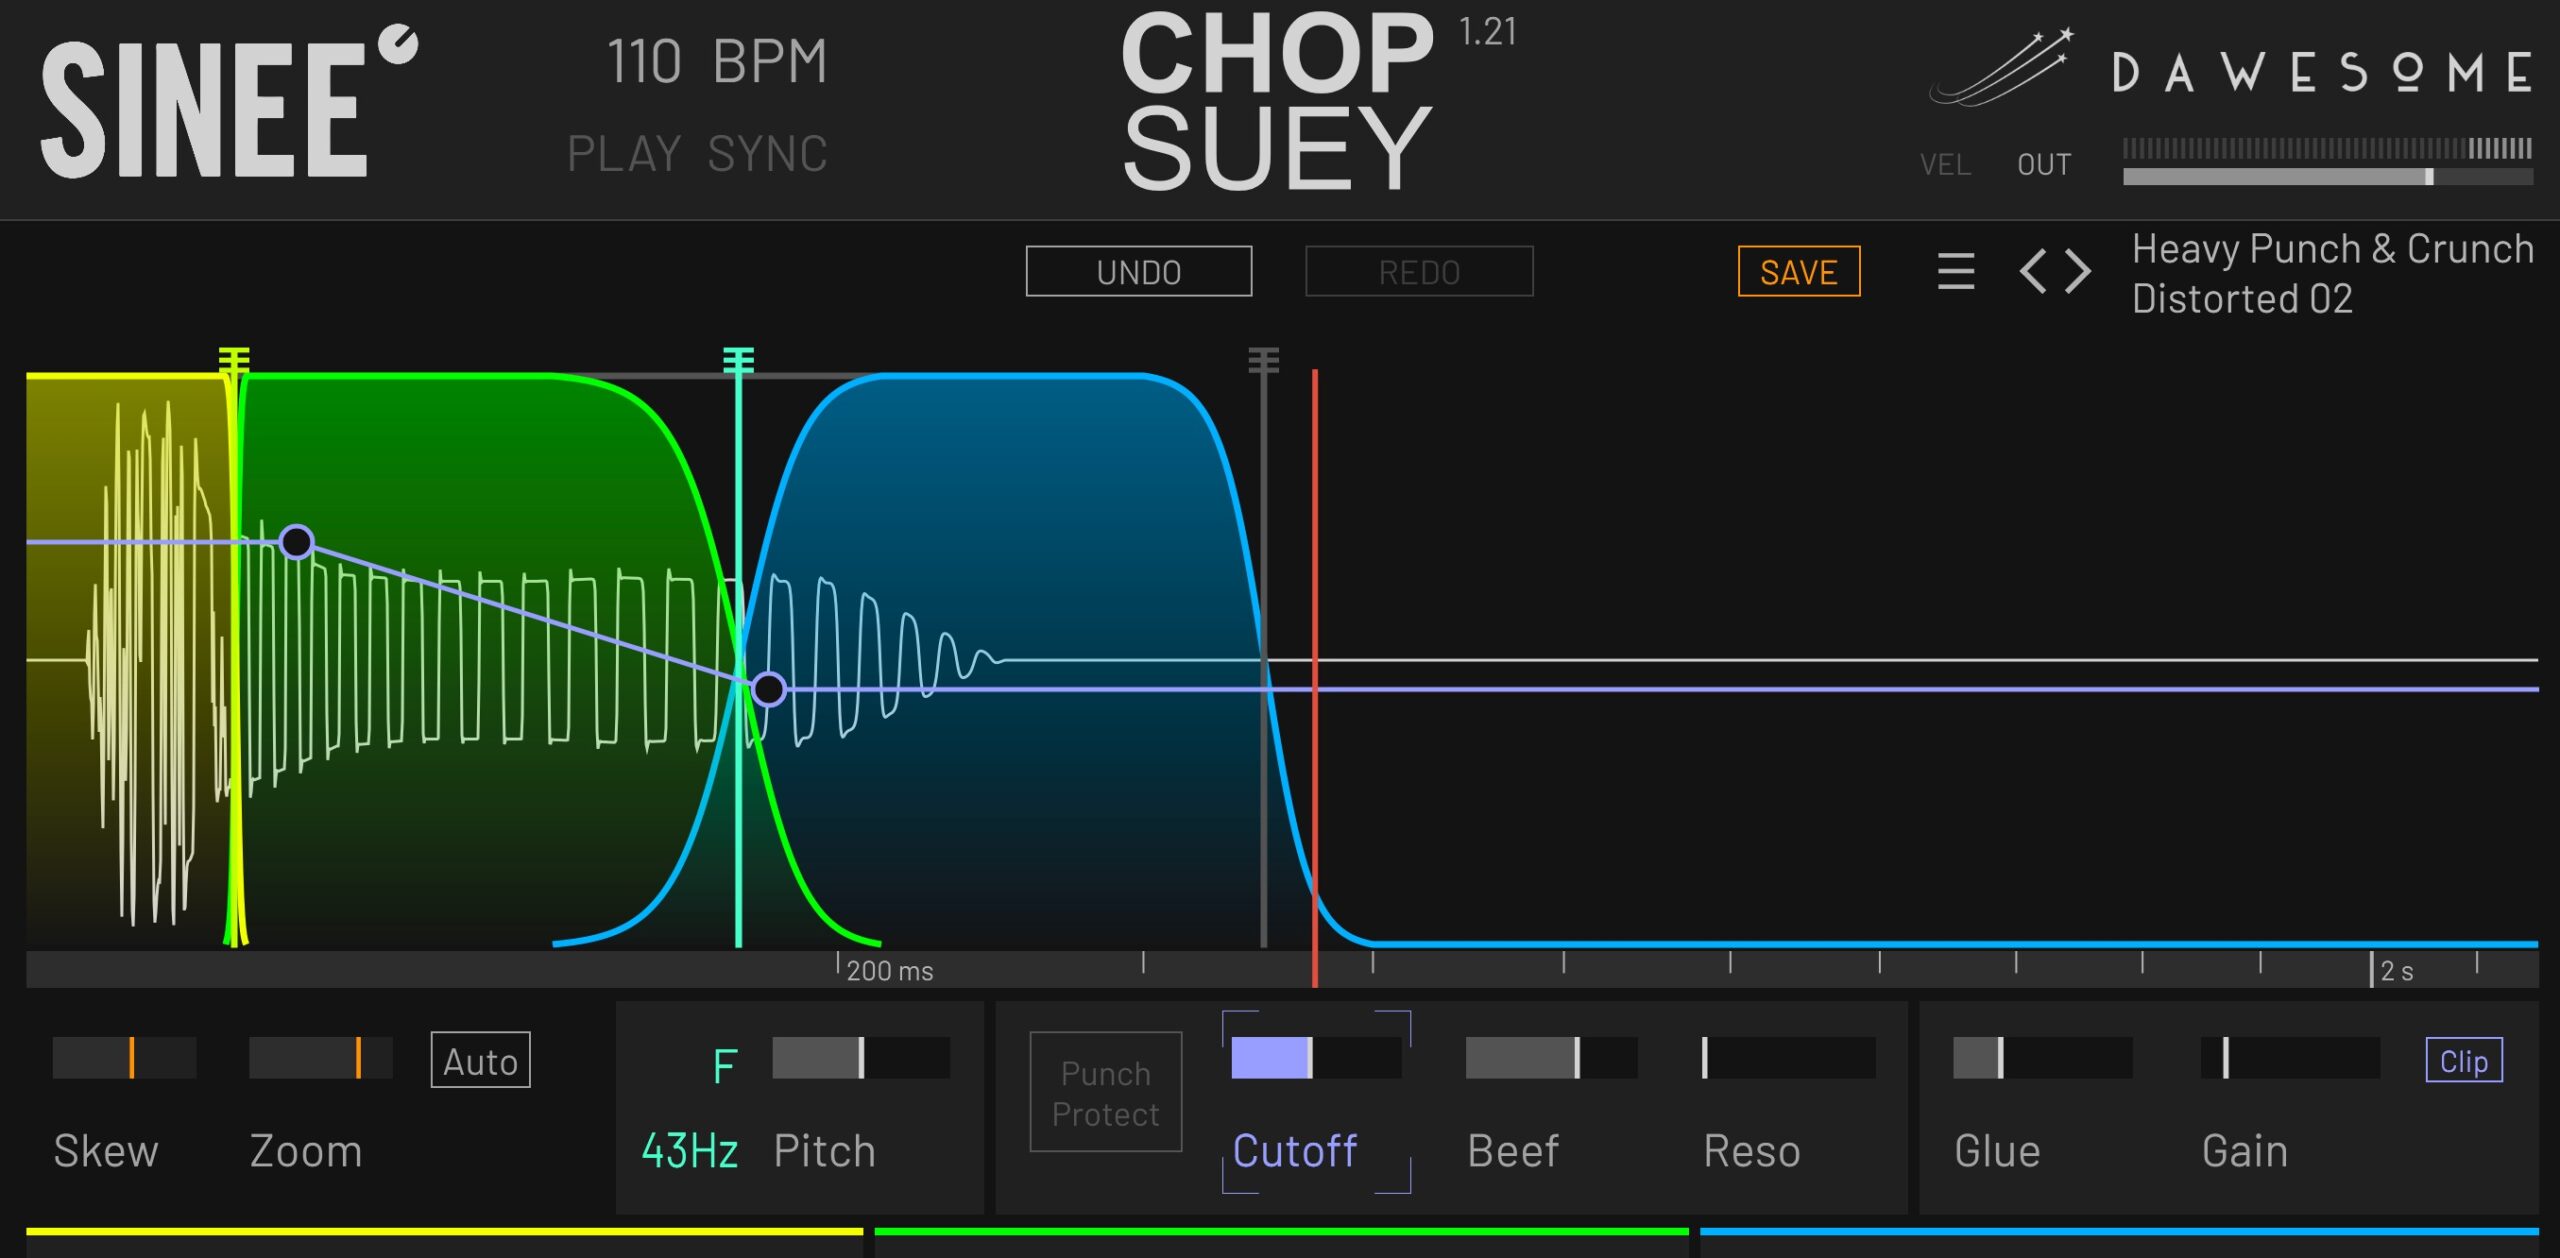Go to previous preset arrow
Screen dimensions: 2560x1258
pyautogui.click(x=2033, y=271)
